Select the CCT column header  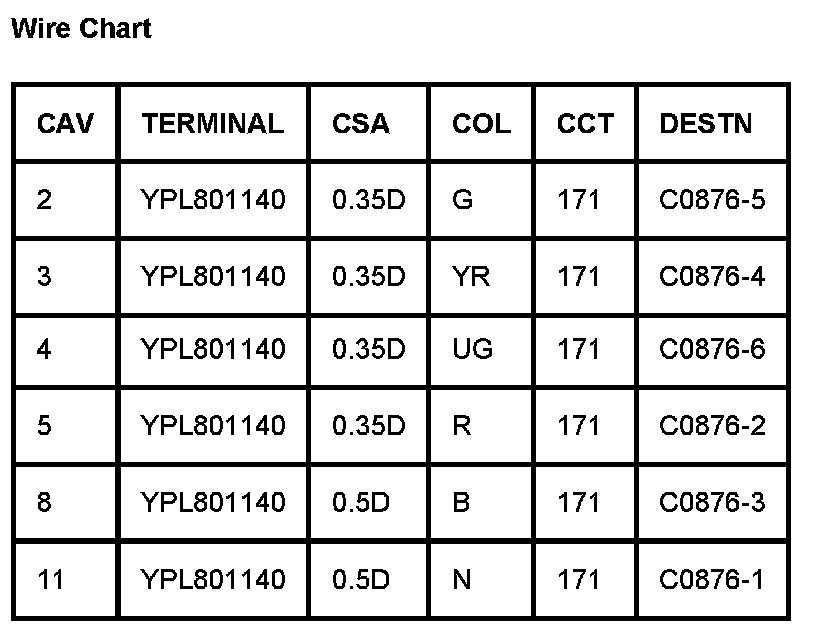tap(585, 124)
